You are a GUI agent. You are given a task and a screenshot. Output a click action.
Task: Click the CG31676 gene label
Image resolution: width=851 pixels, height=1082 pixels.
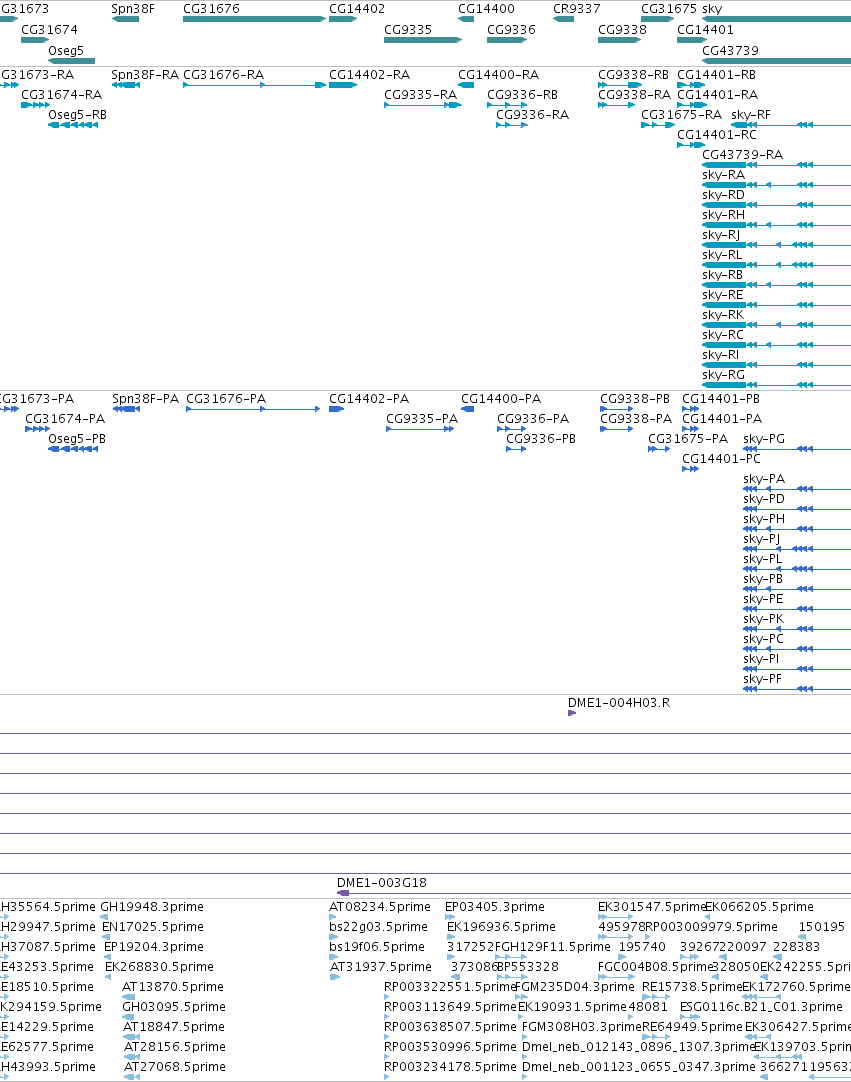tap(211, 9)
